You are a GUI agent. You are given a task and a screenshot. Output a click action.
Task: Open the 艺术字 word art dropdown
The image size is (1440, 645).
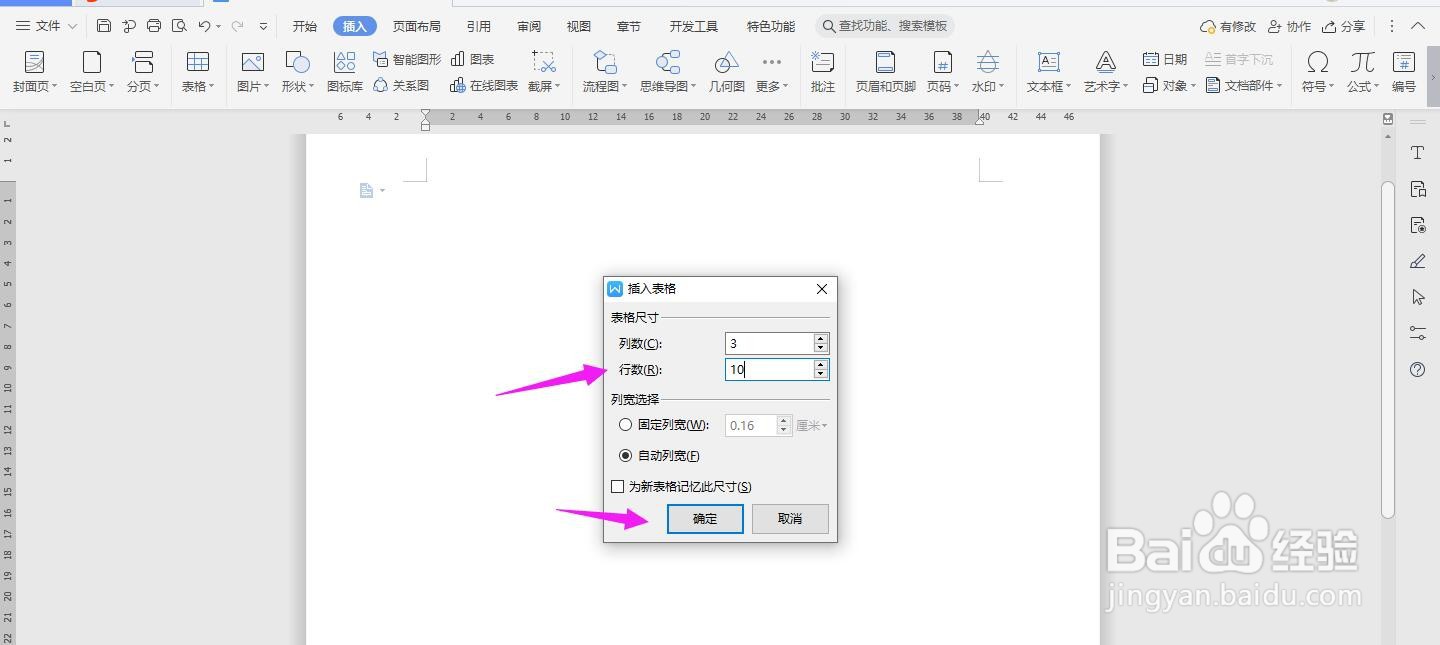(x=1106, y=72)
